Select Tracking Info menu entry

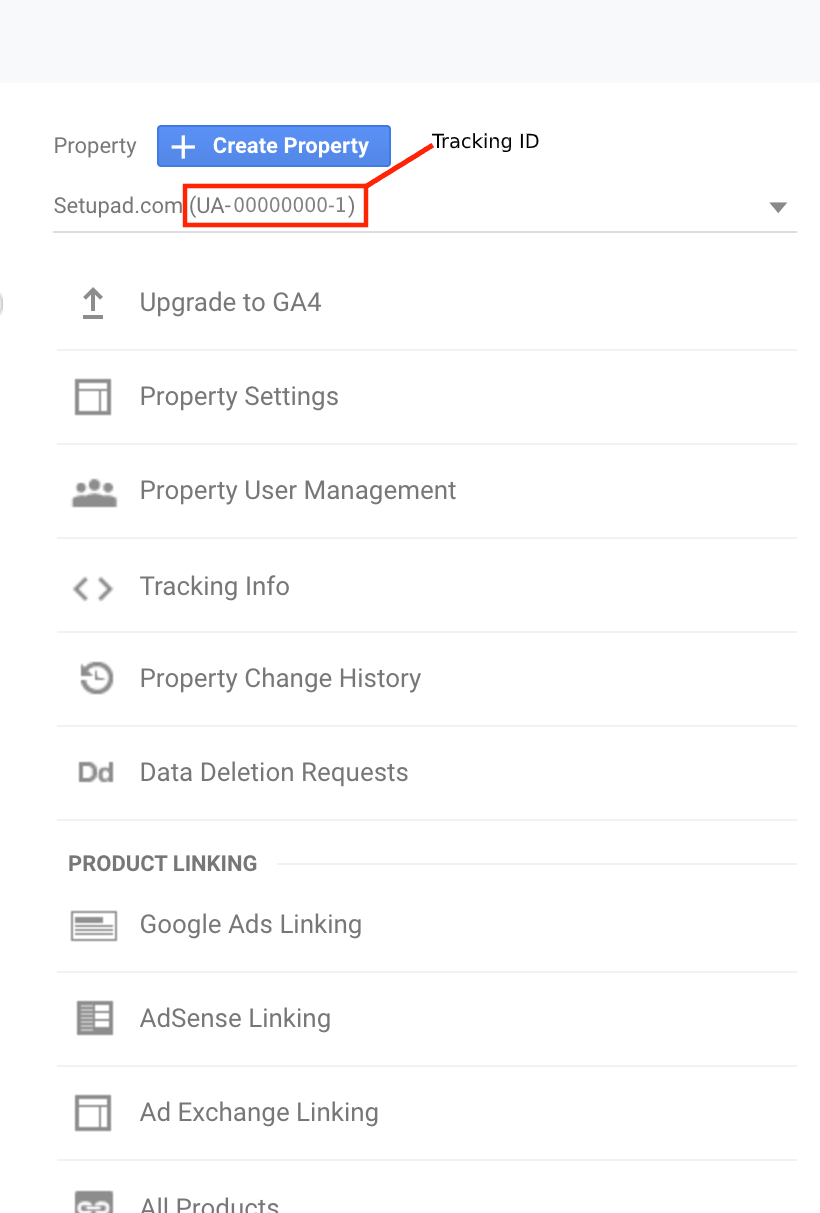coord(214,588)
